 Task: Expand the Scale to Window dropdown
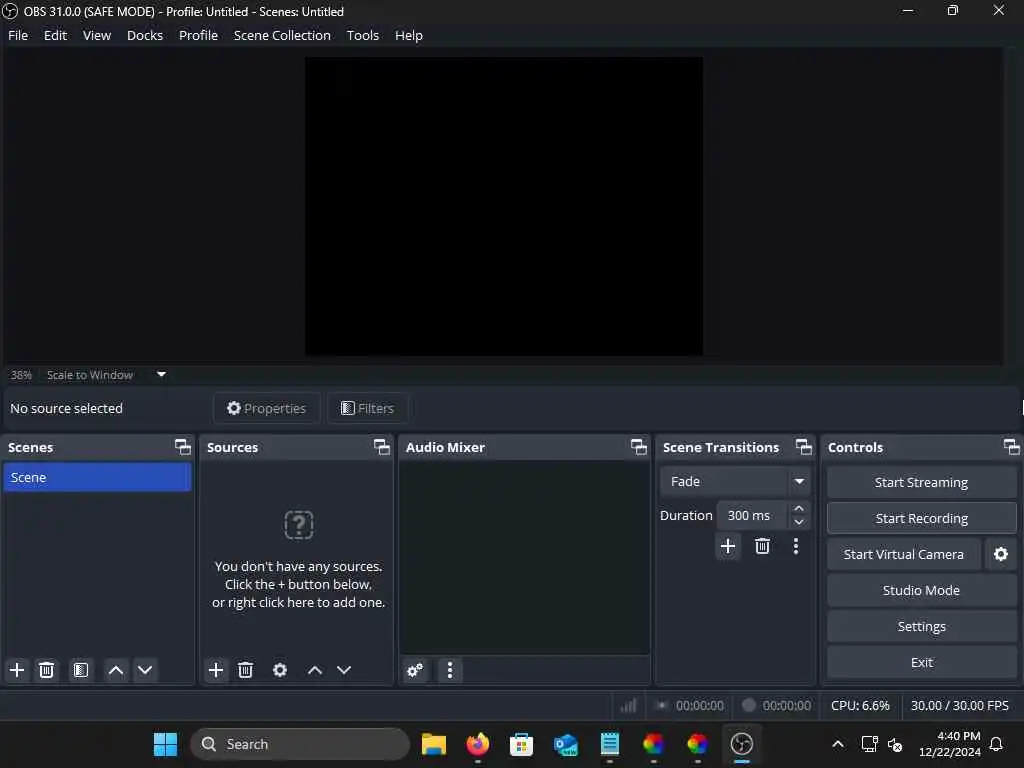click(161, 375)
